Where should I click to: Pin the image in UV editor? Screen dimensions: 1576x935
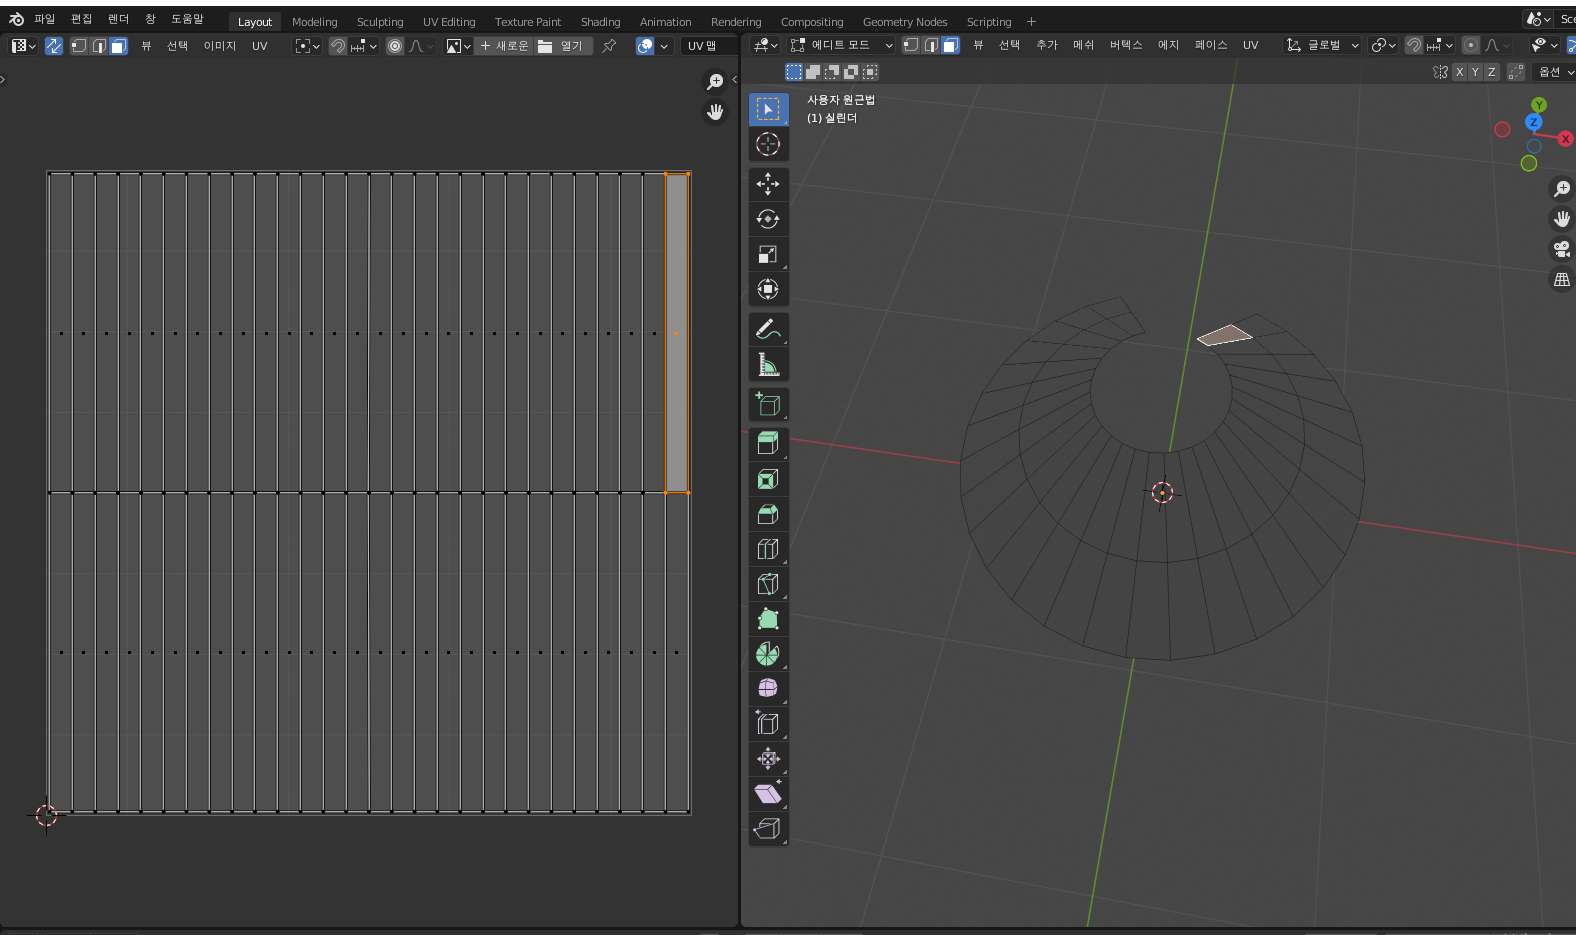[x=609, y=46]
